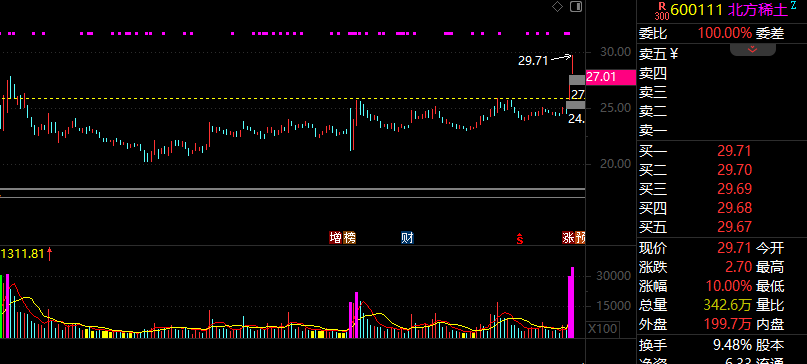Click the 卖二 ask row label

pos(653,111)
